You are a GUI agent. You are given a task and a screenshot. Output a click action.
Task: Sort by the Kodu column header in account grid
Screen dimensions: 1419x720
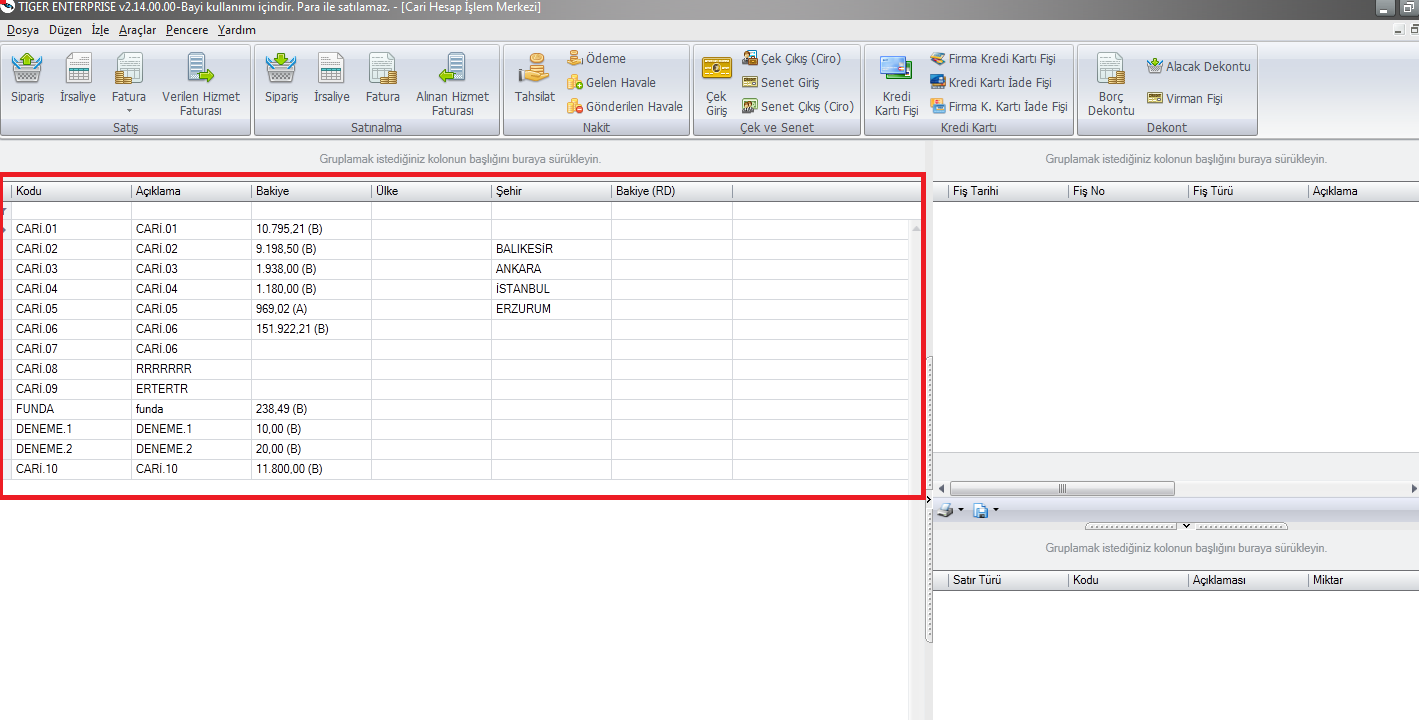click(x=71, y=191)
